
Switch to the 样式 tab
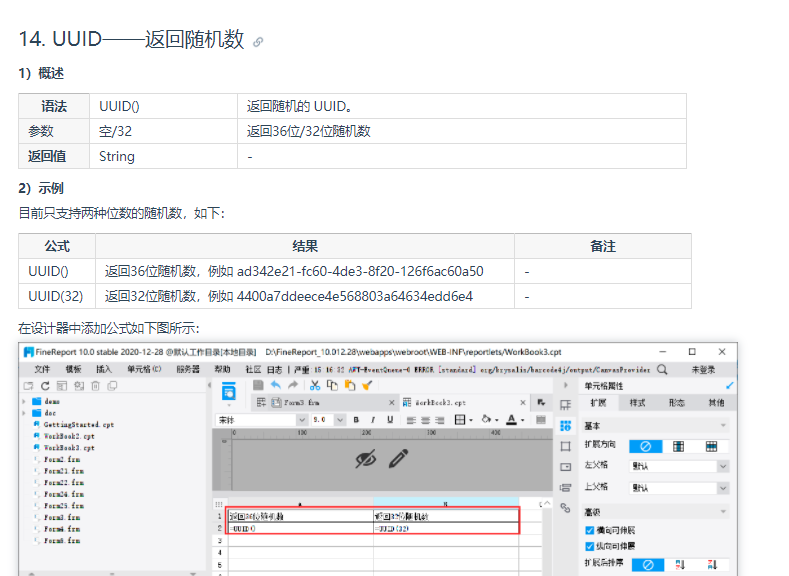pos(637,402)
